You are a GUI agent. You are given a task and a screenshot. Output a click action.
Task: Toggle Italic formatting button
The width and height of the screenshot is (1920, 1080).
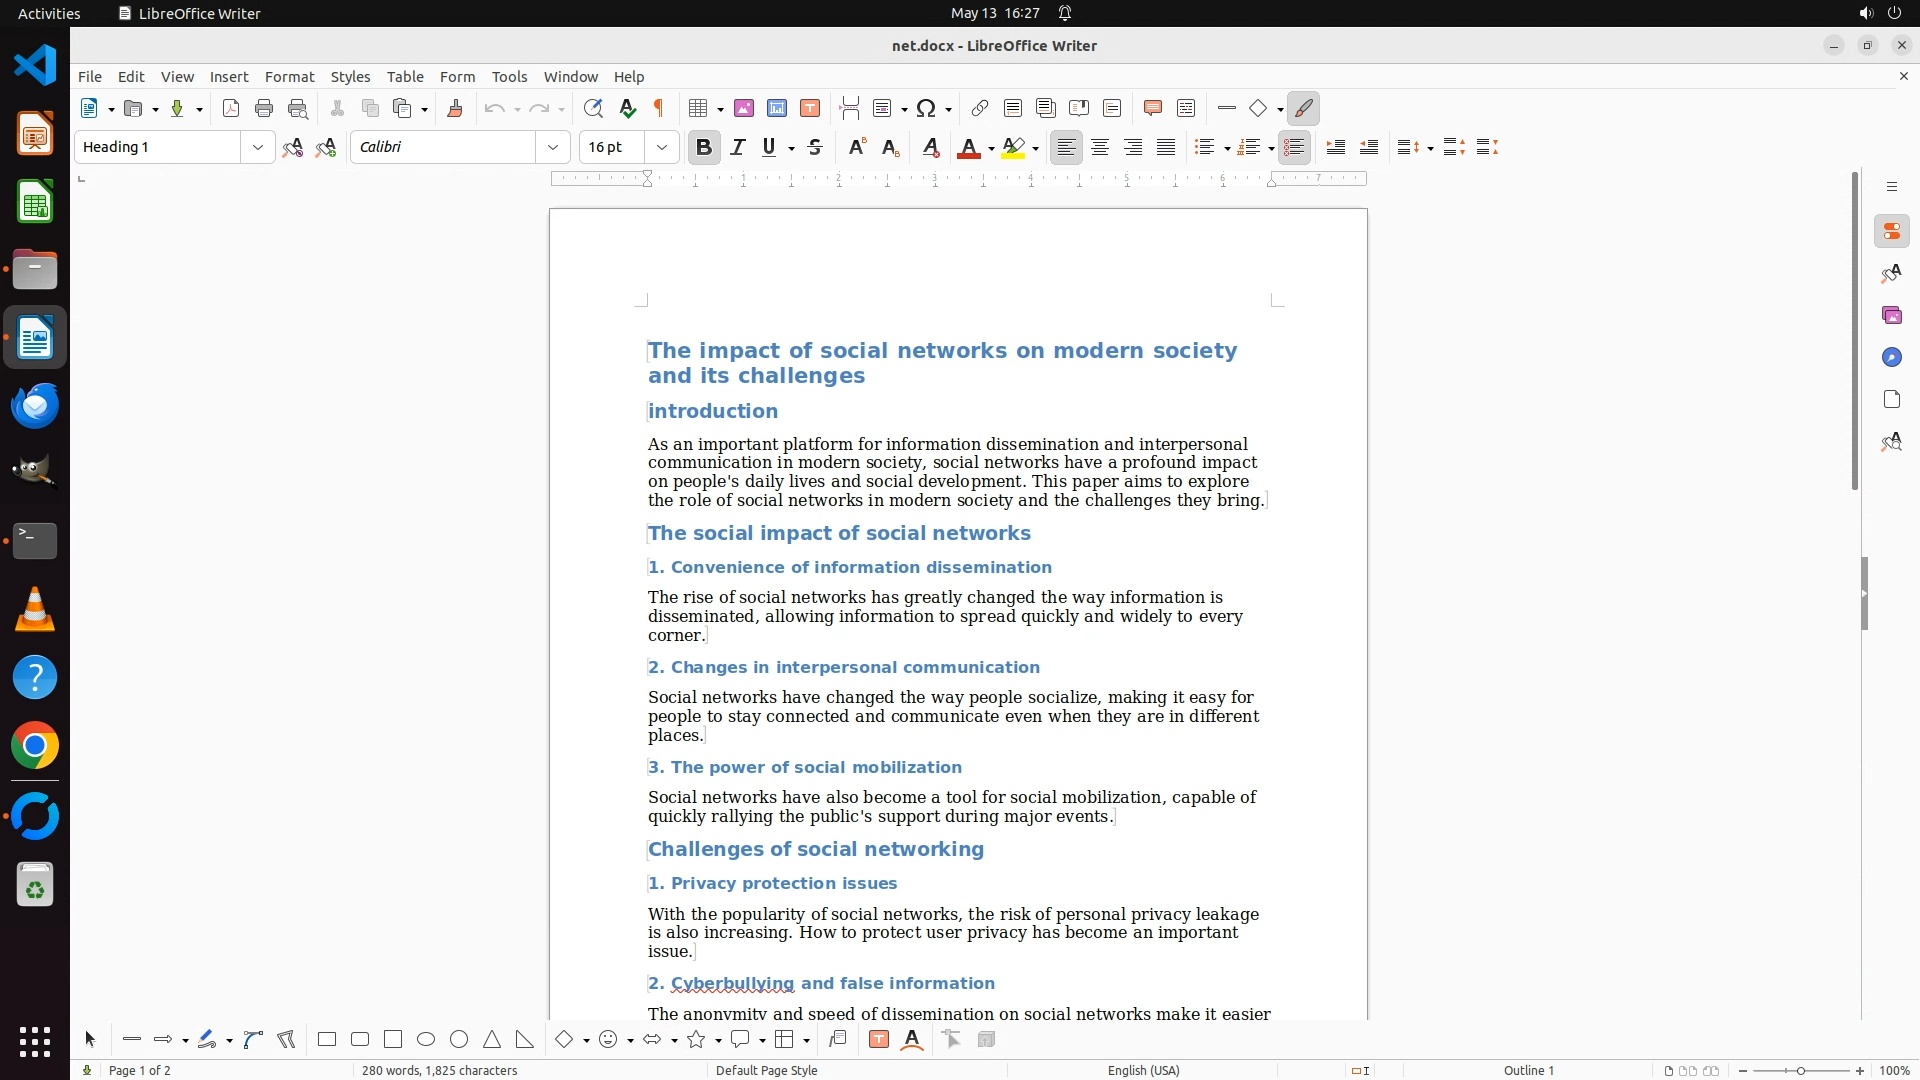click(x=738, y=148)
